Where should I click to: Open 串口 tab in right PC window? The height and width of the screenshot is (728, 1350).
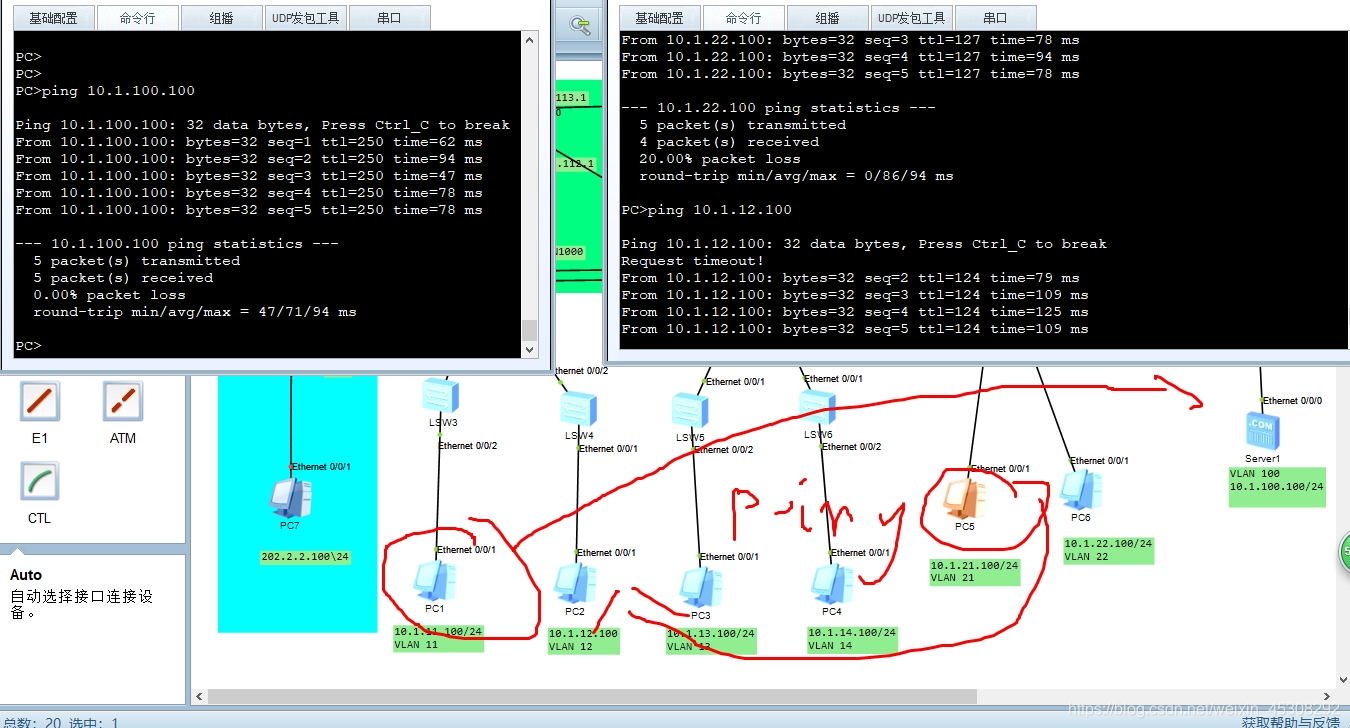(x=995, y=18)
